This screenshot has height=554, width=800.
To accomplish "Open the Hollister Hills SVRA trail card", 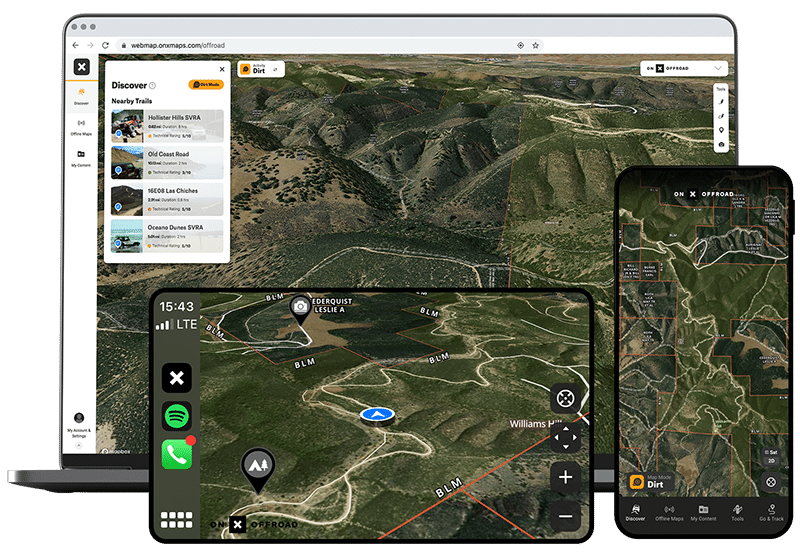I will (167, 124).
